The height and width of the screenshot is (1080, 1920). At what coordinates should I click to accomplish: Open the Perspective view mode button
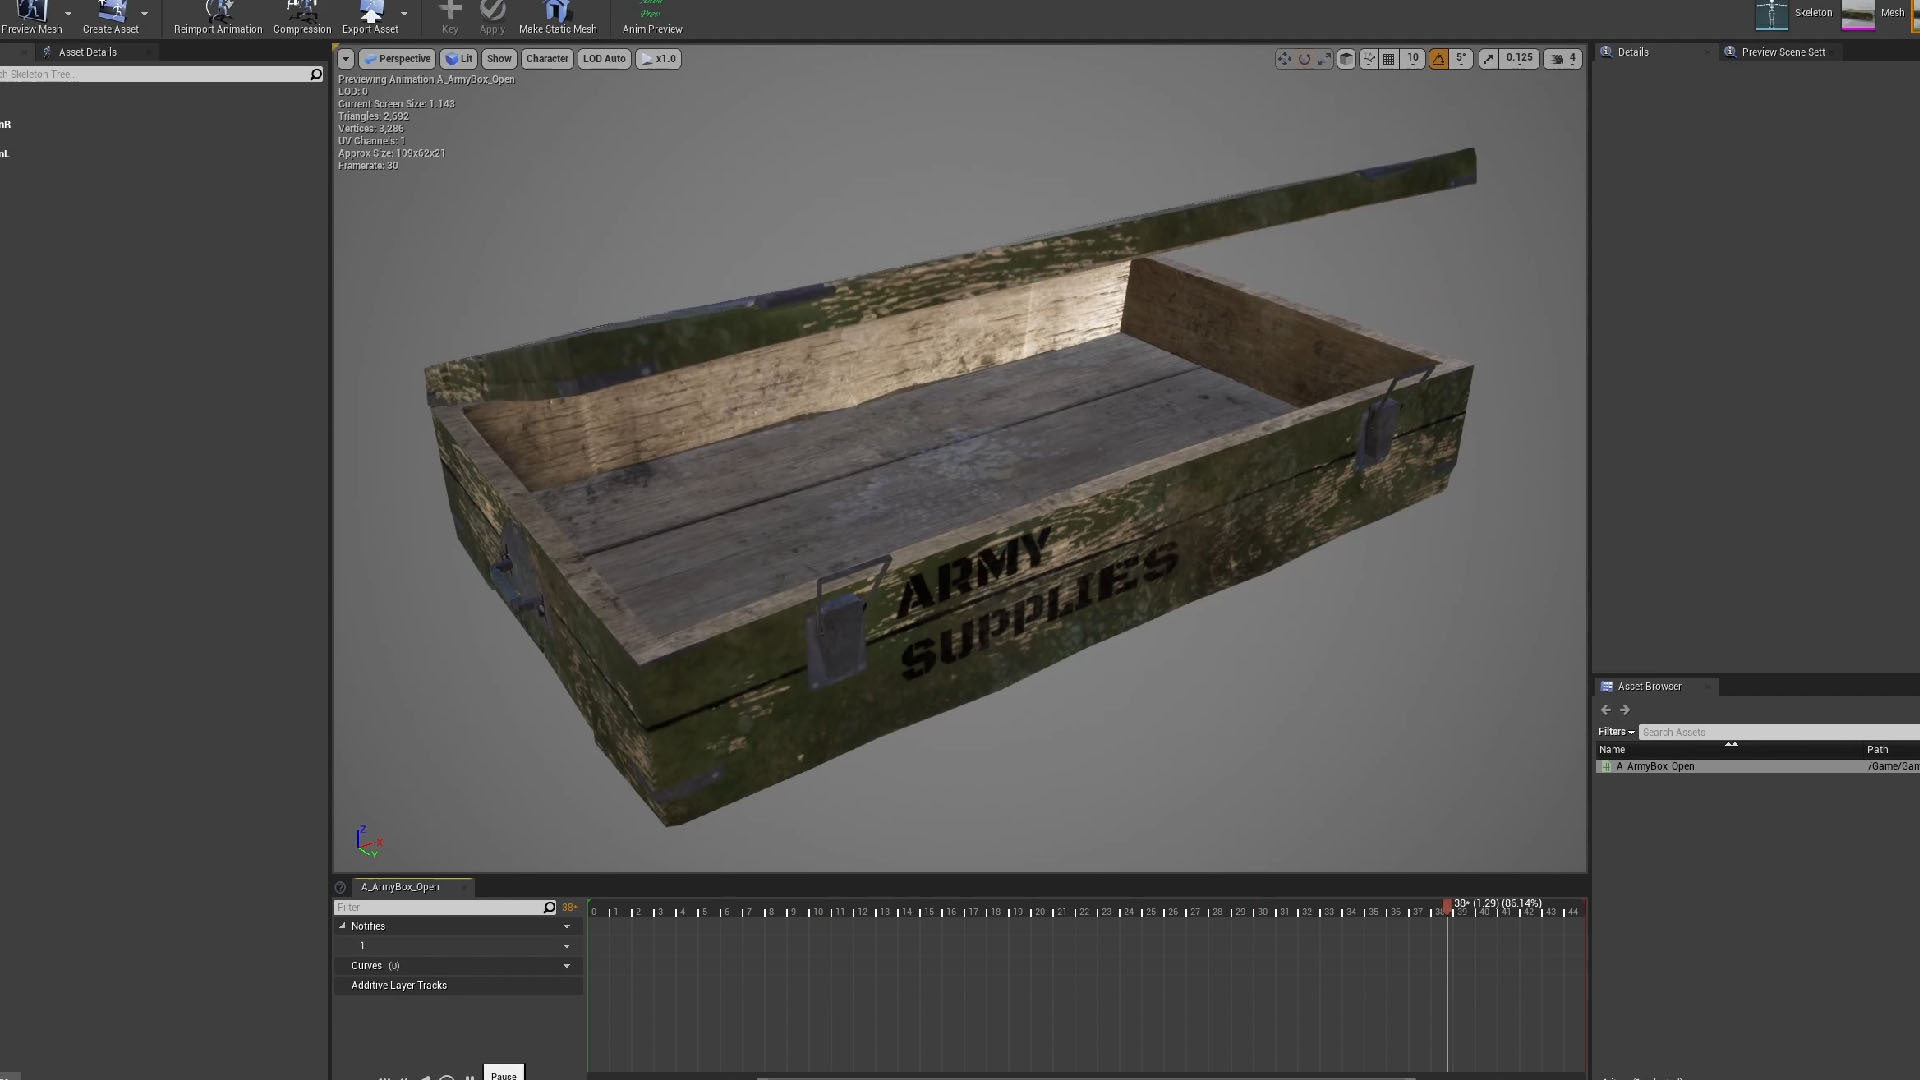pos(398,59)
